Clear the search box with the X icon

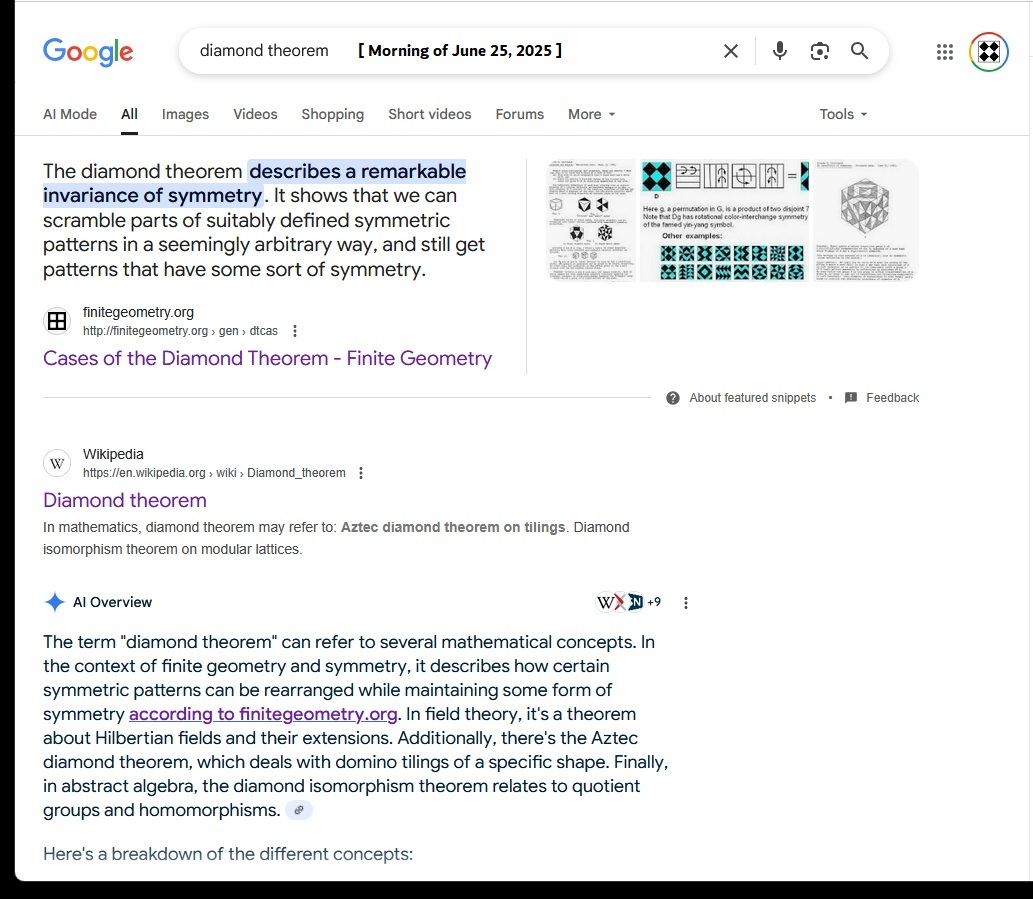(x=731, y=51)
